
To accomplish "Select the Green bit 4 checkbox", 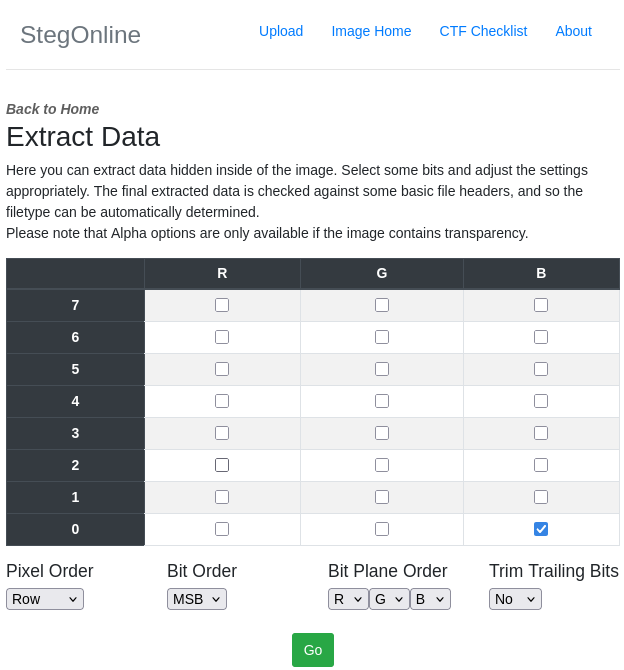I will coord(382,401).
